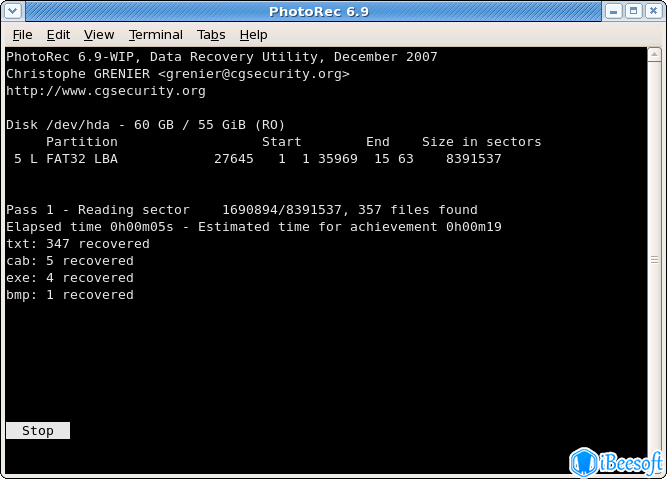The image size is (667, 479).
Task: Click the vertical scrollbar handle
Action: (654, 259)
